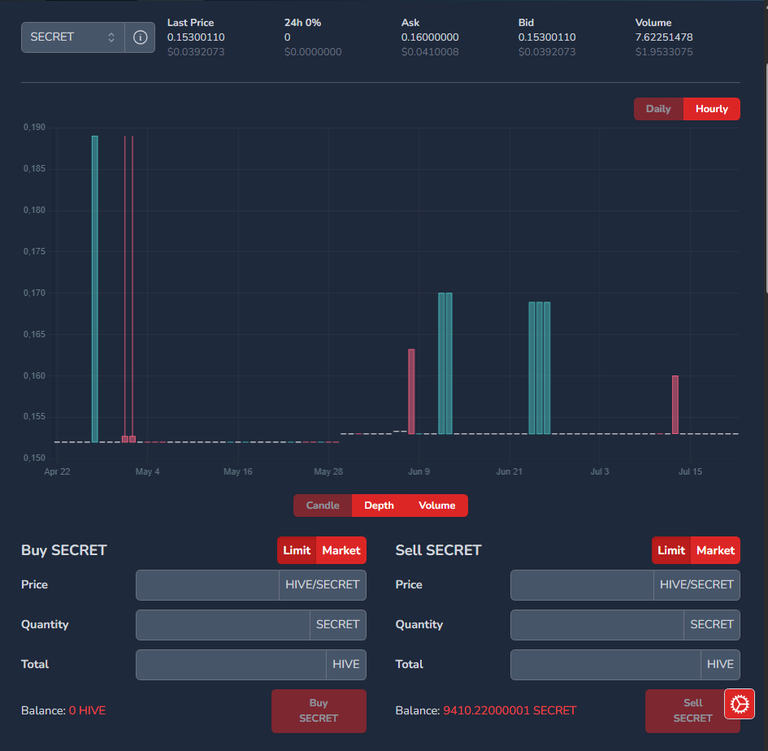
Task: Expand the SECRET token selector dropdown
Action: [72, 37]
